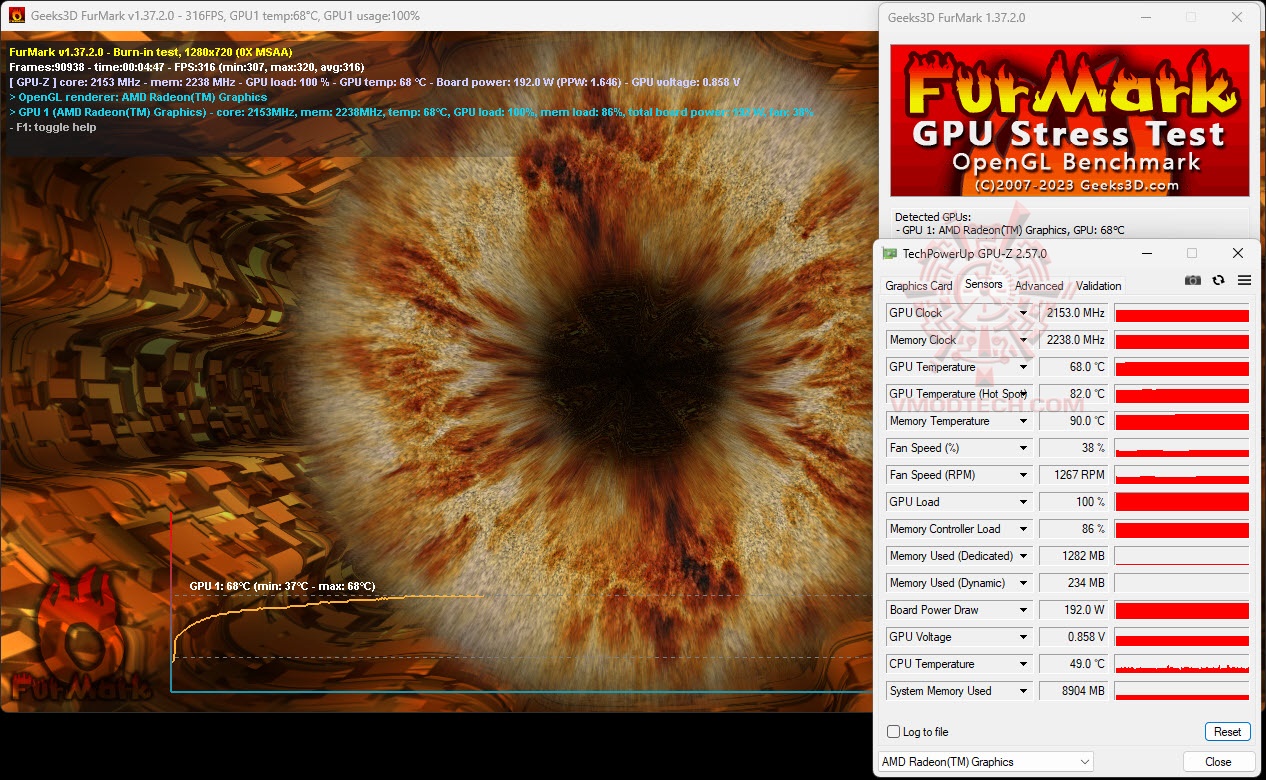Viewport: 1266px width, 780px height.
Task: Click the GPU Temperature 68.0 °C value
Action: 1073,367
